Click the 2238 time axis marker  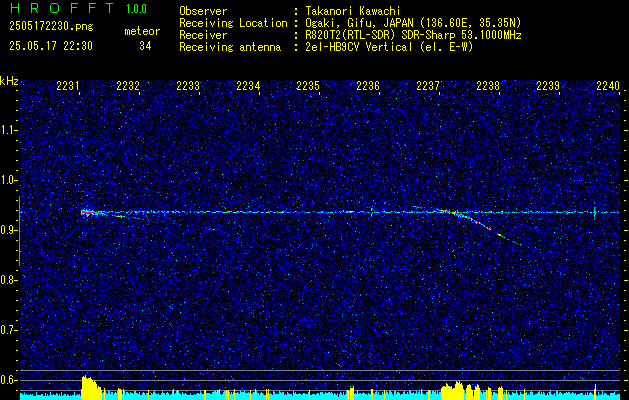coord(488,85)
